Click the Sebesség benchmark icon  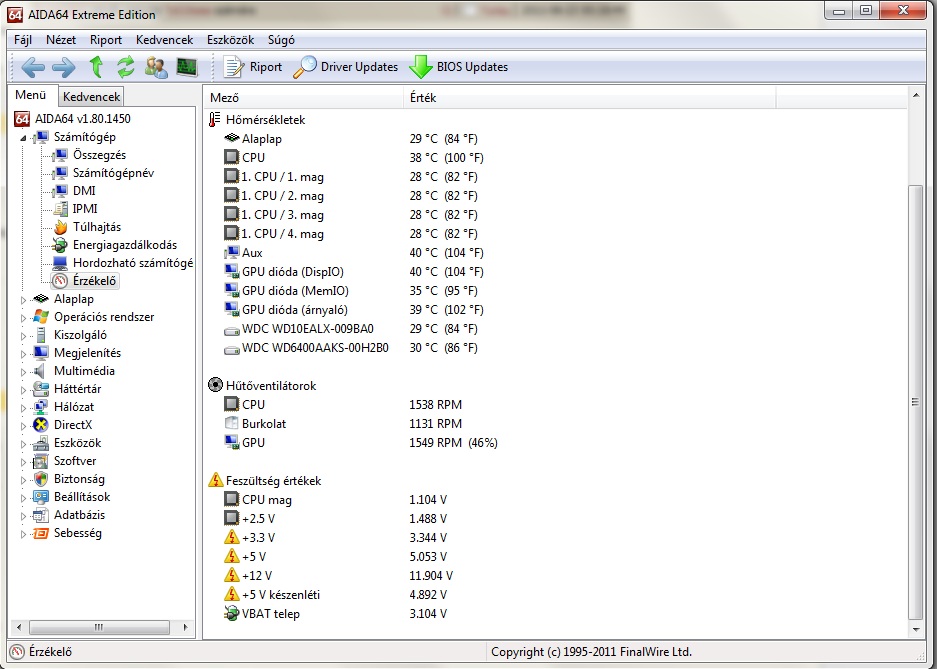[x=41, y=533]
